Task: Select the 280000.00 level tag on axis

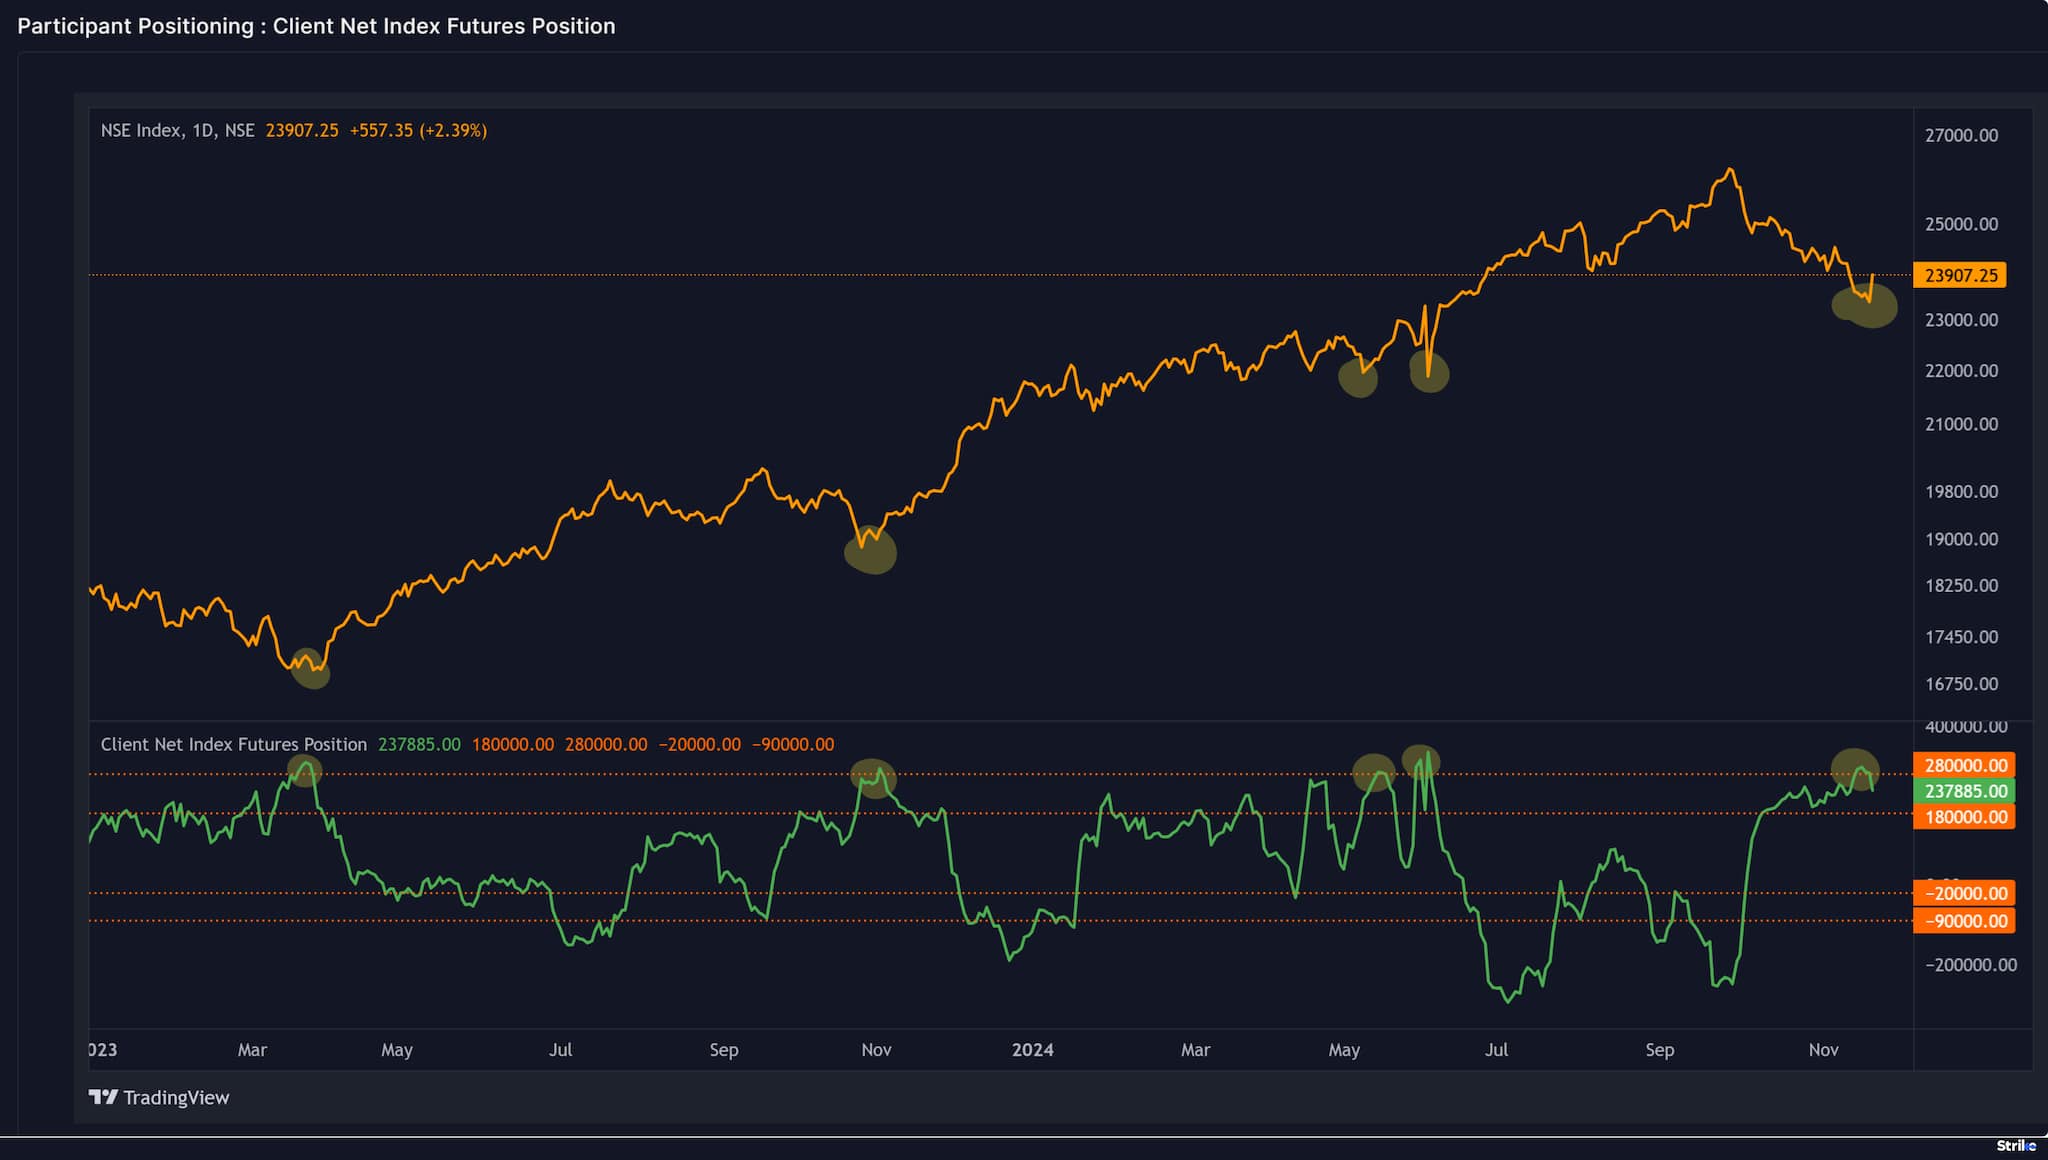Action: pos(1965,765)
